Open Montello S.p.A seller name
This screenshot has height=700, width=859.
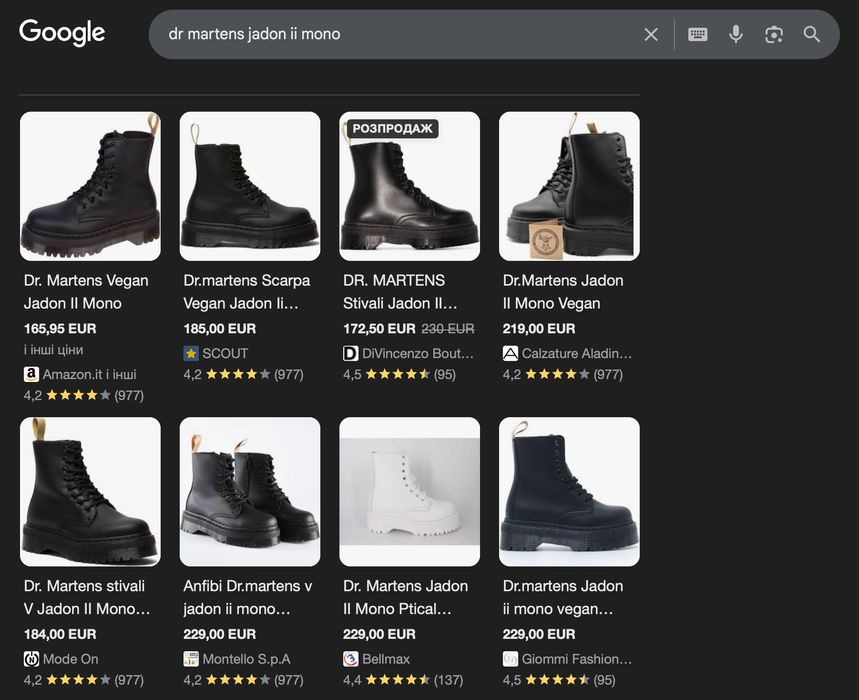[247, 659]
